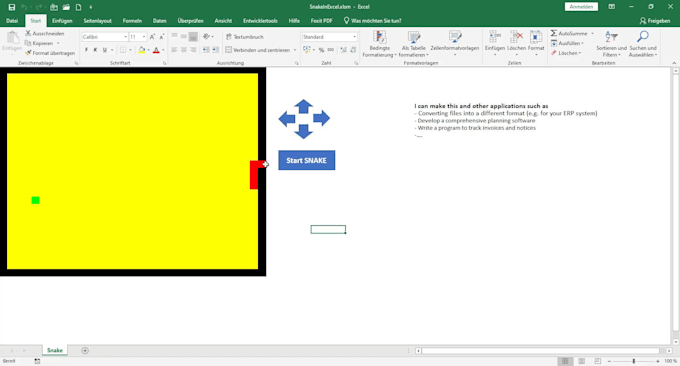Apply thousands separator 000 style
The width and height of the screenshot is (680, 366).
coord(331,50)
